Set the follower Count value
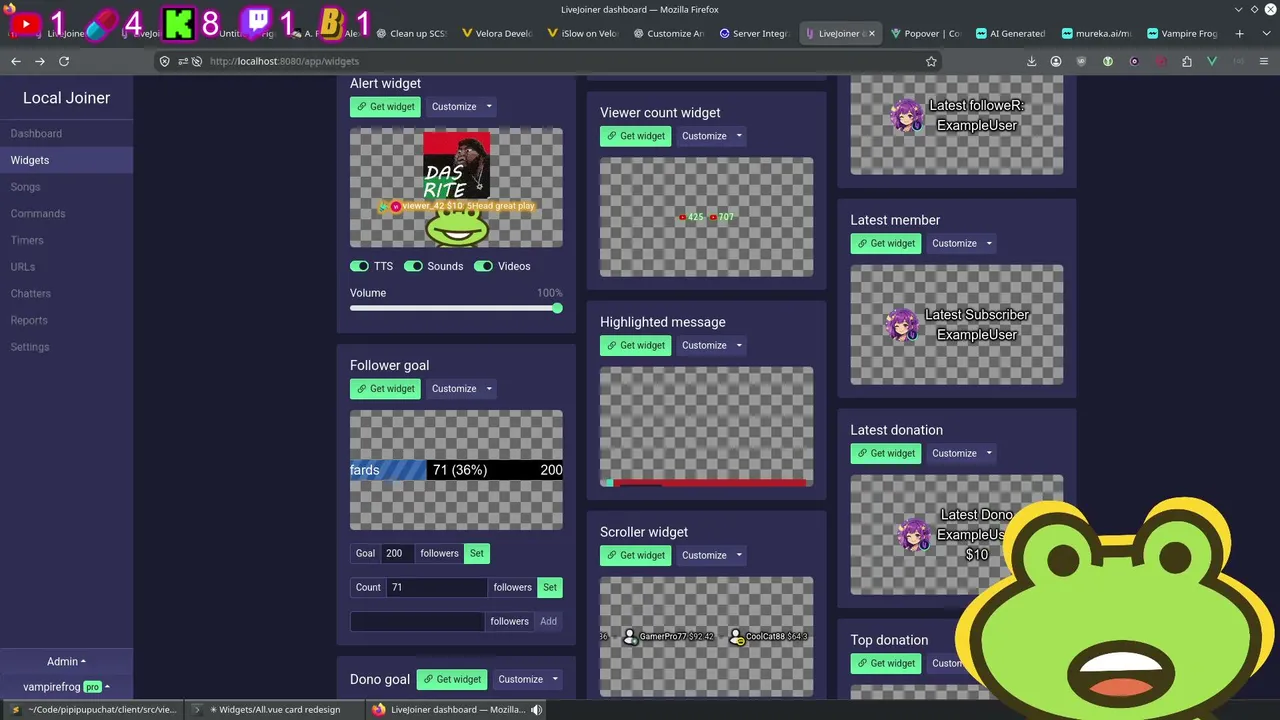 point(550,587)
